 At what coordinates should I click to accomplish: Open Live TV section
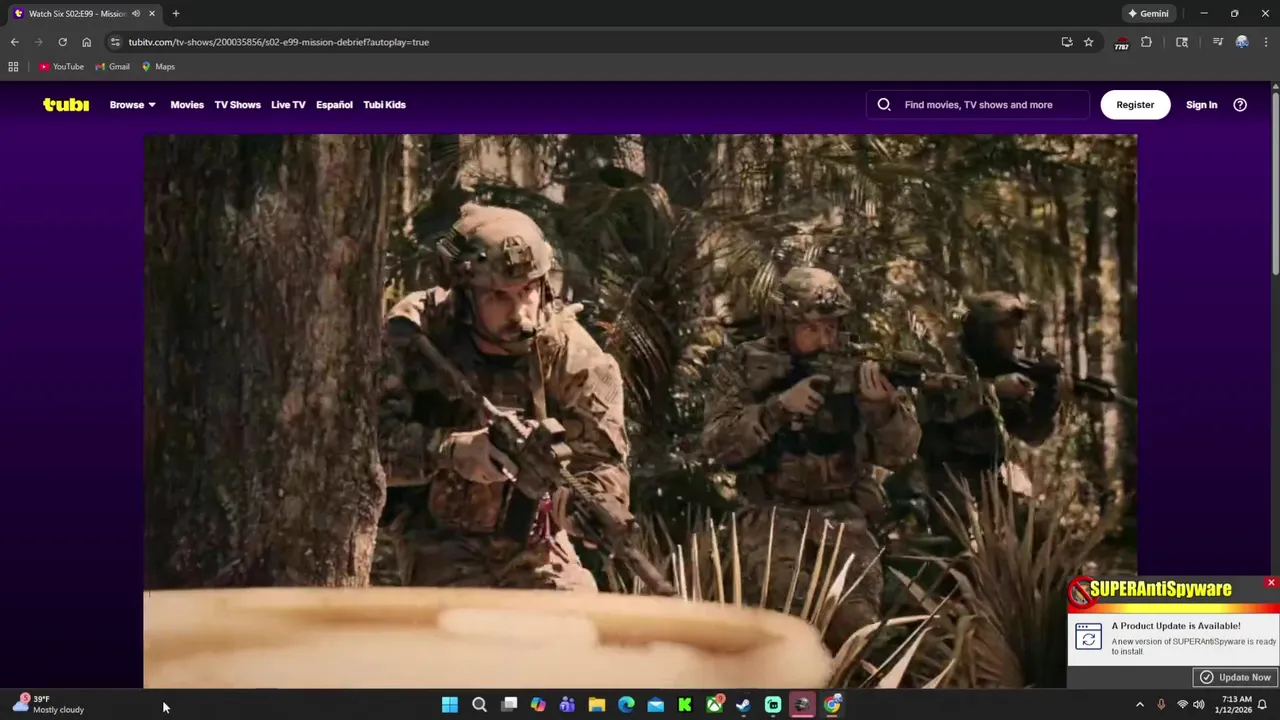click(x=288, y=104)
